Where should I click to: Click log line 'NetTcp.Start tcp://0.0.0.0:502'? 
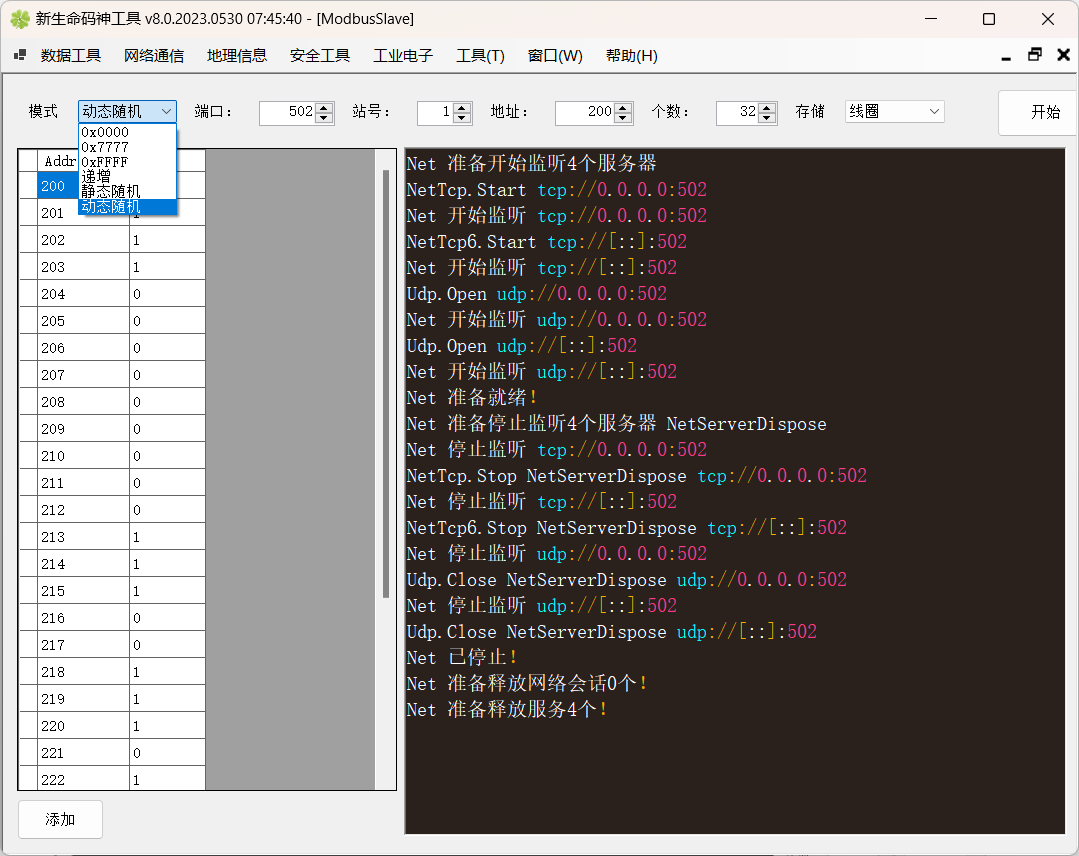click(x=557, y=189)
